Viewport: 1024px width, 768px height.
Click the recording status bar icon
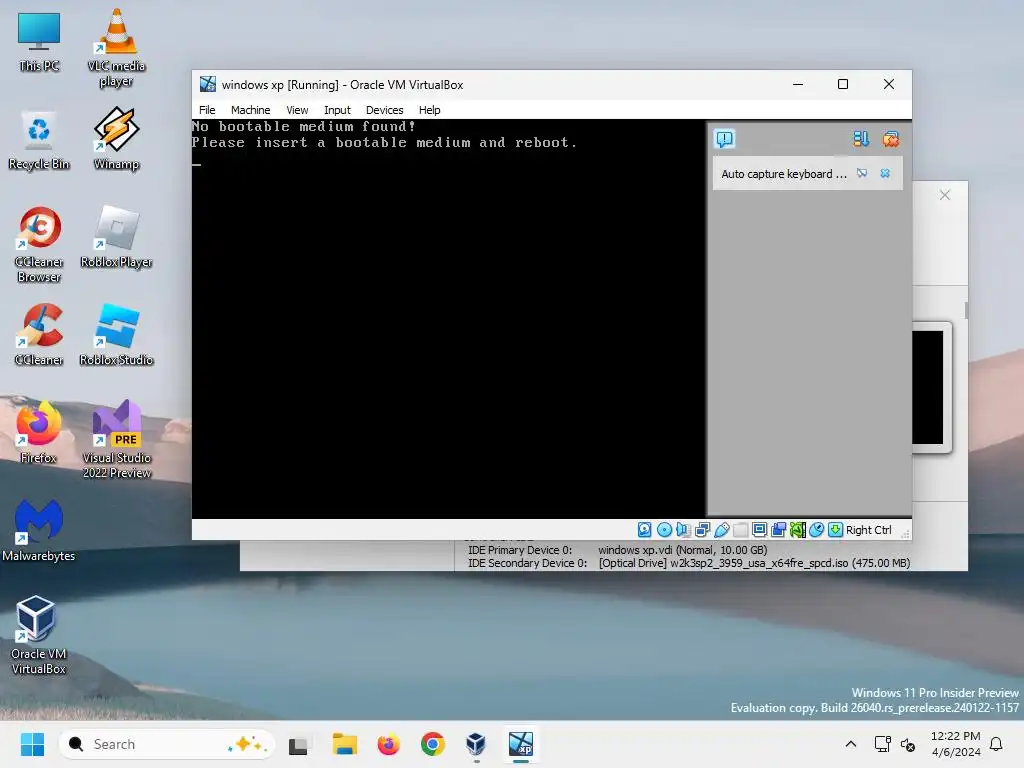click(x=778, y=530)
